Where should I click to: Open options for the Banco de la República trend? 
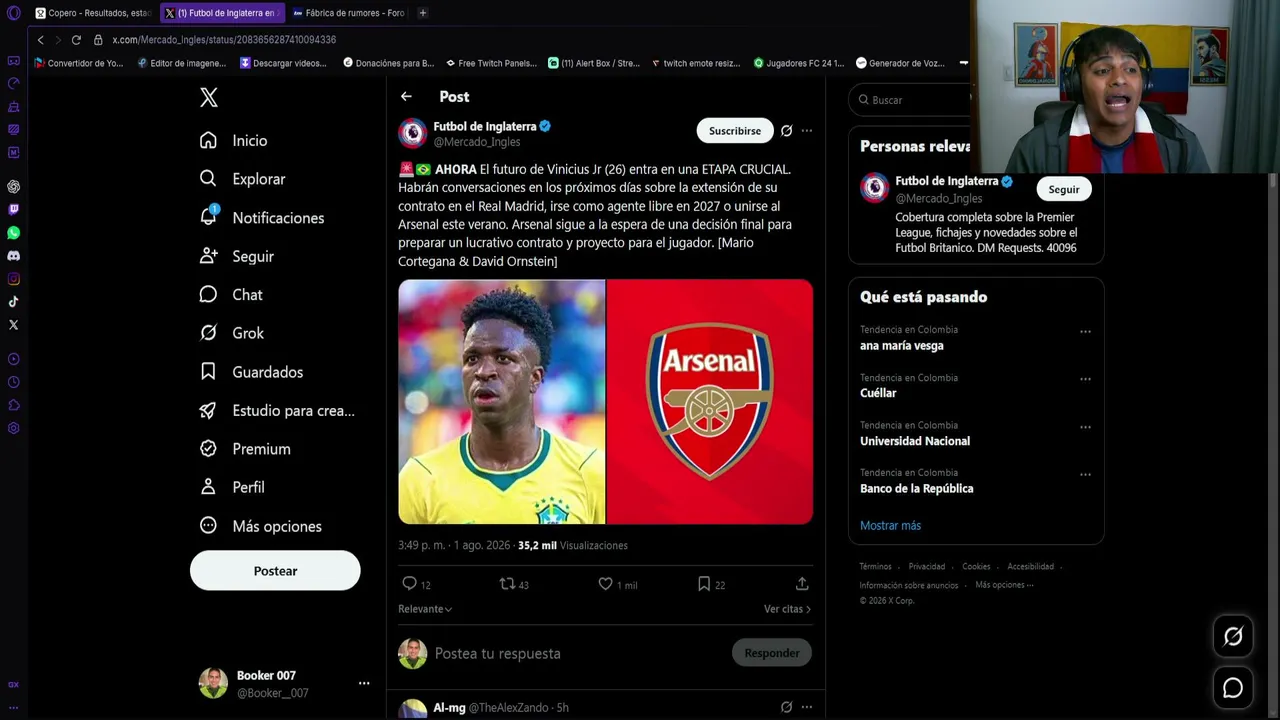click(1085, 475)
